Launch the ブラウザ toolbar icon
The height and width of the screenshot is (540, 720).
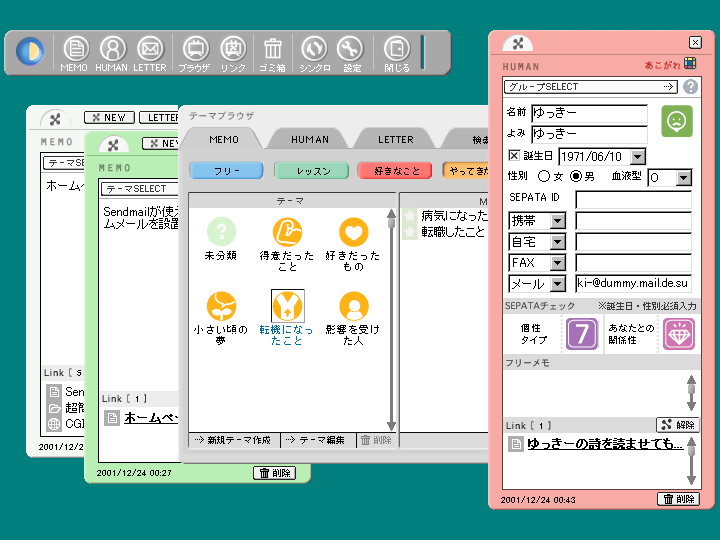pos(195,53)
